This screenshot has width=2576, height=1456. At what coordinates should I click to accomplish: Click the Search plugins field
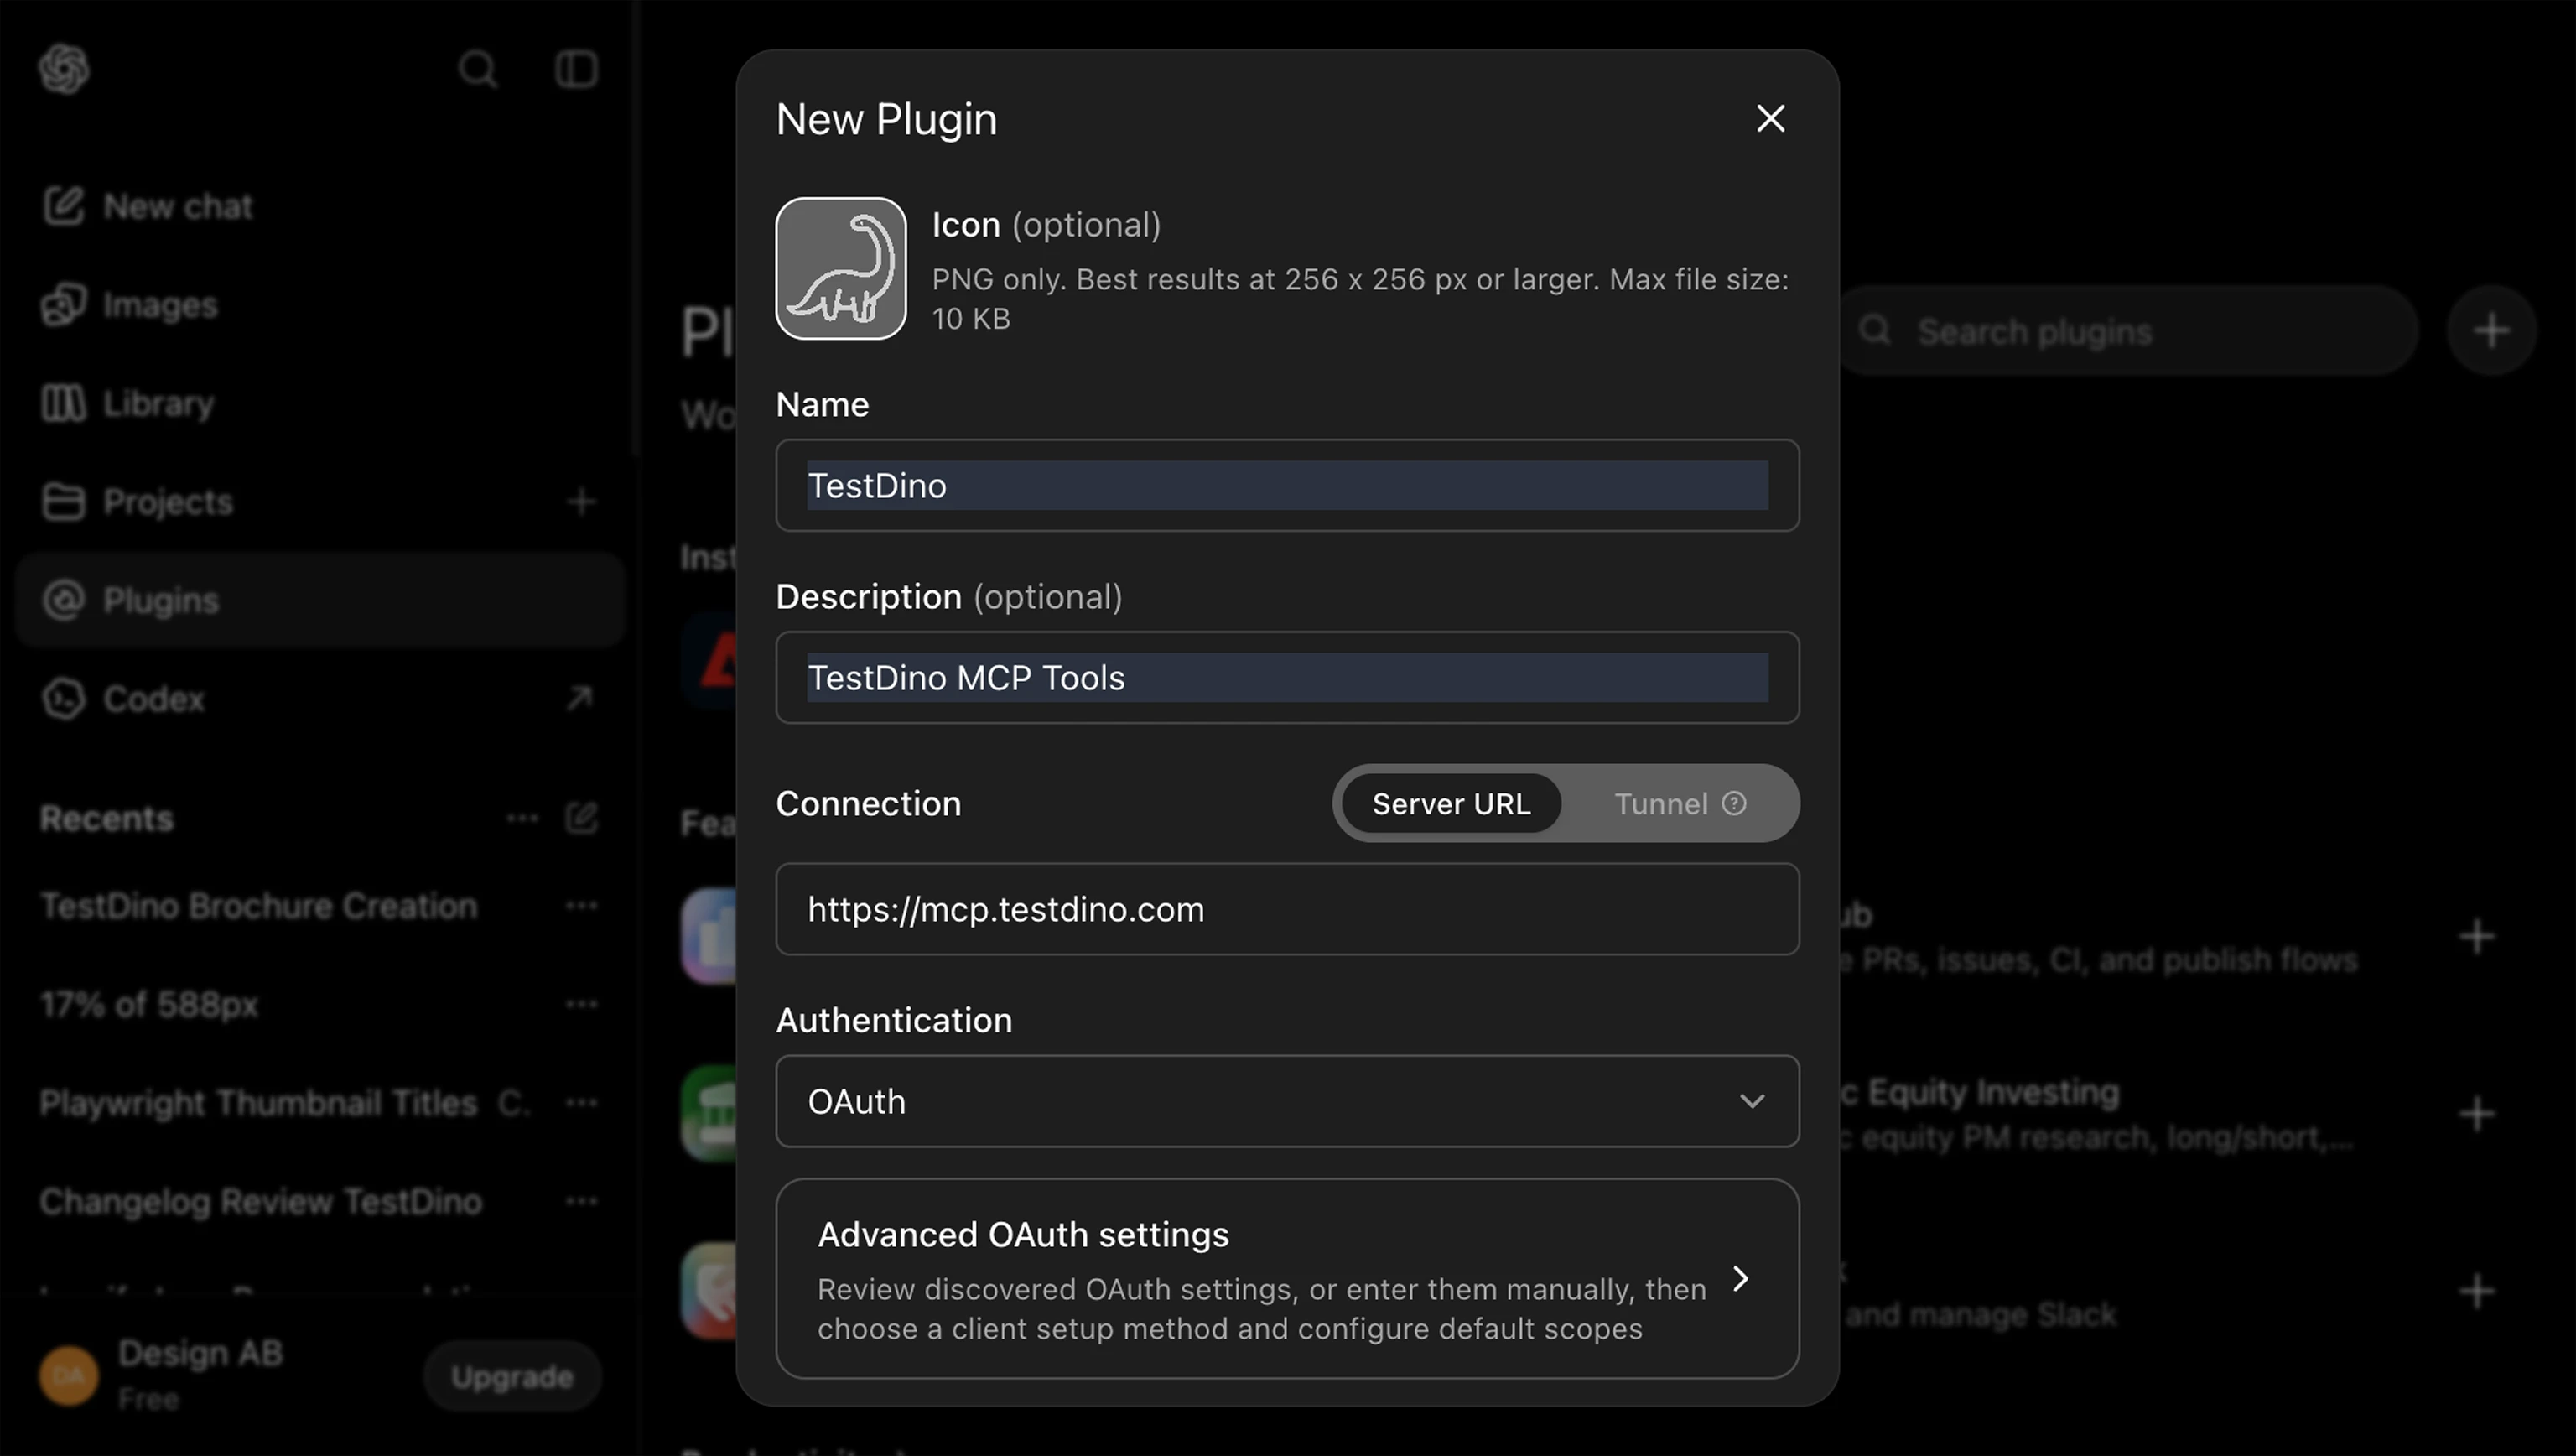click(x=2127, y=331)
